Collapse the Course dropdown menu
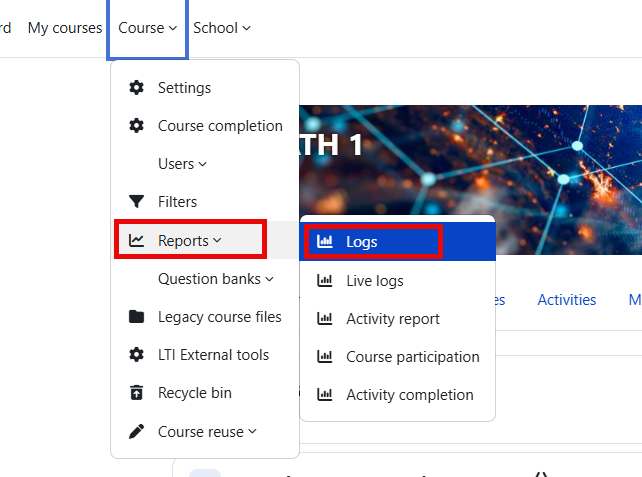This screenshot has width=642, height=477. 147,28
